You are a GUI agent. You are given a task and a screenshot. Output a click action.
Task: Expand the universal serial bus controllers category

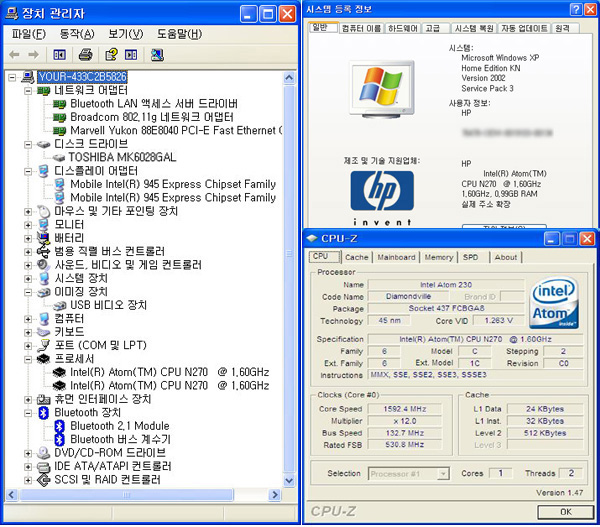pos(28,251)
